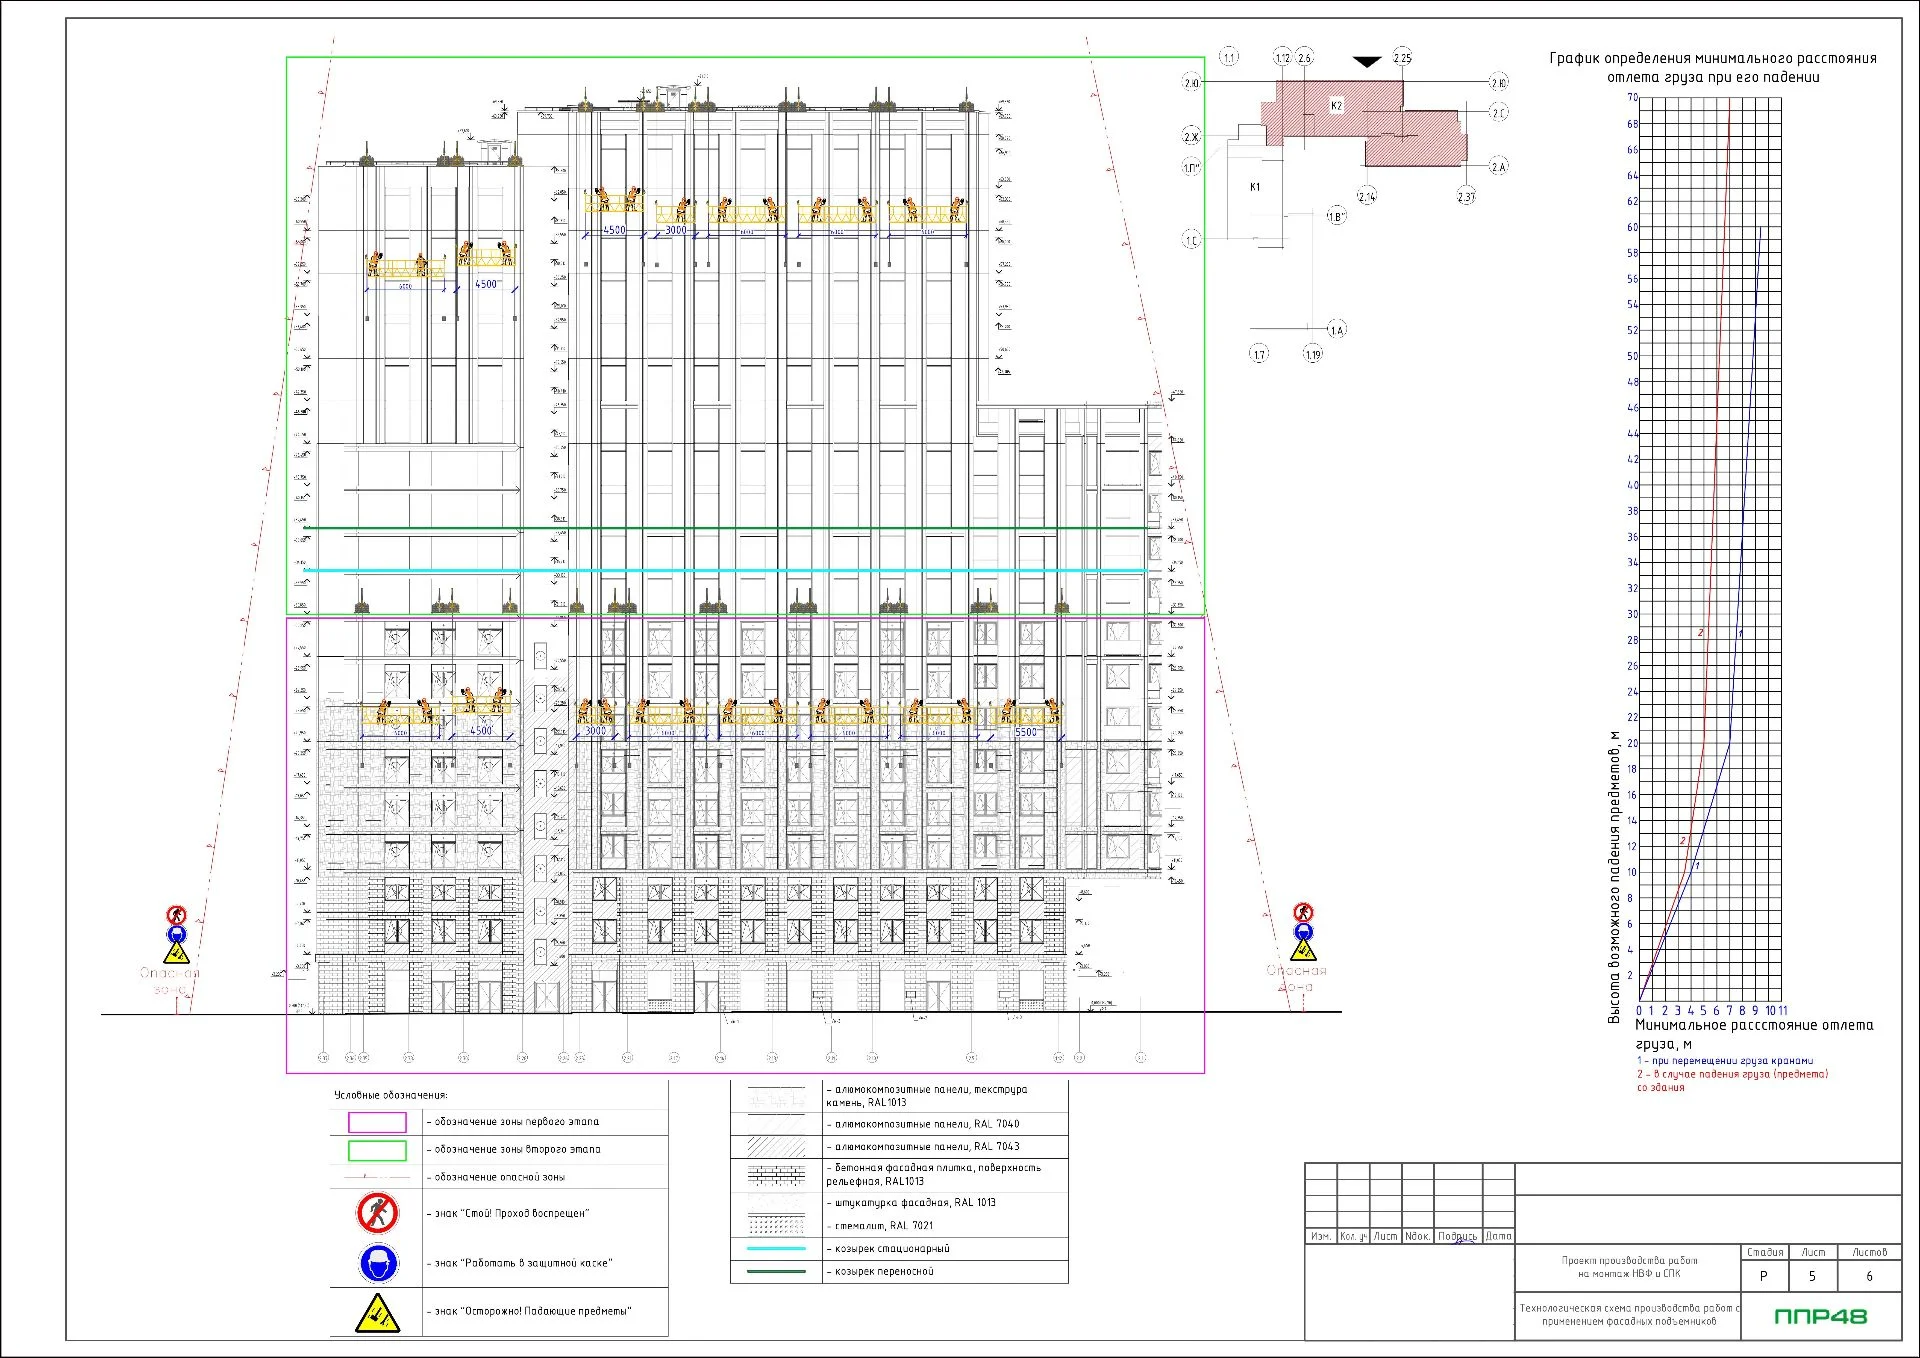Screen dimensions: 1920x1358
Task: Click the dark green portable canopy line in the legend
Action: (776, 1272)
